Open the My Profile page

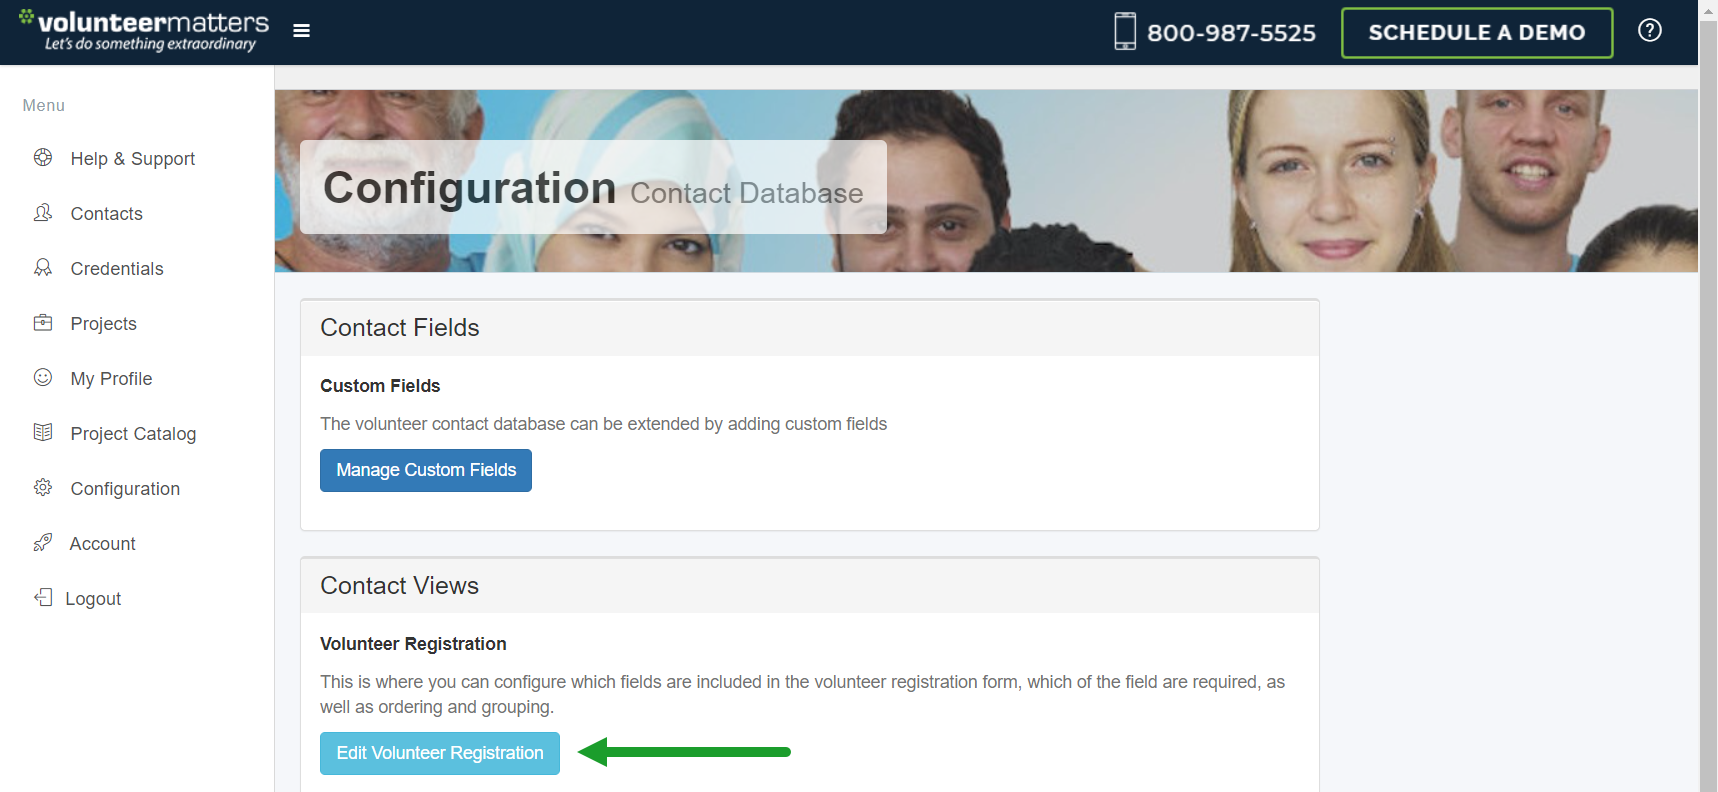[x=112, y=379]
